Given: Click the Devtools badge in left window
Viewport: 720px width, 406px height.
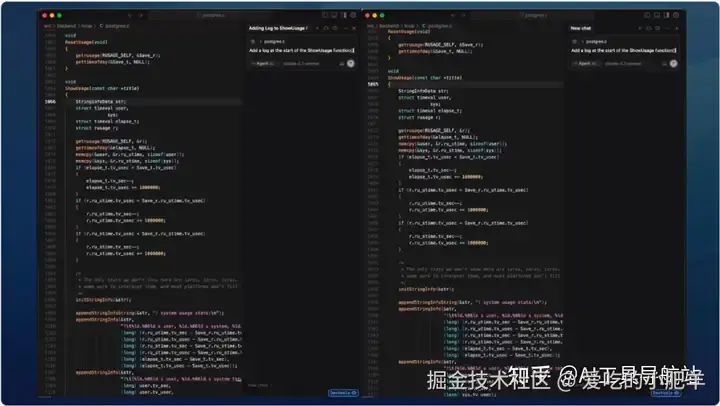Looking at the screenshot, I should coord(343,393).
